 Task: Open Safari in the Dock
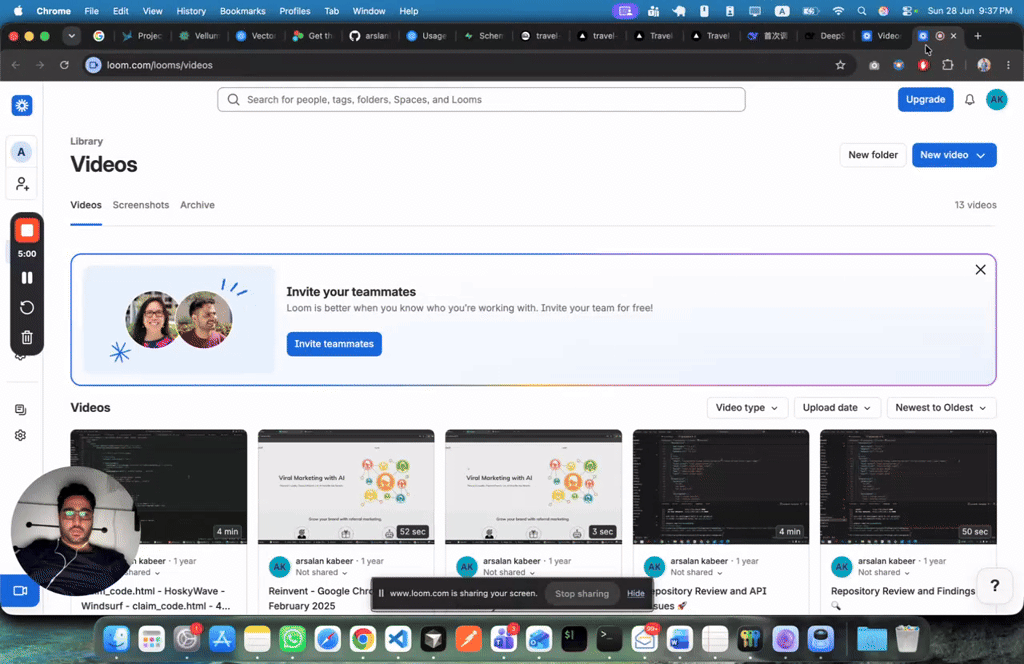tap(327, 639)
